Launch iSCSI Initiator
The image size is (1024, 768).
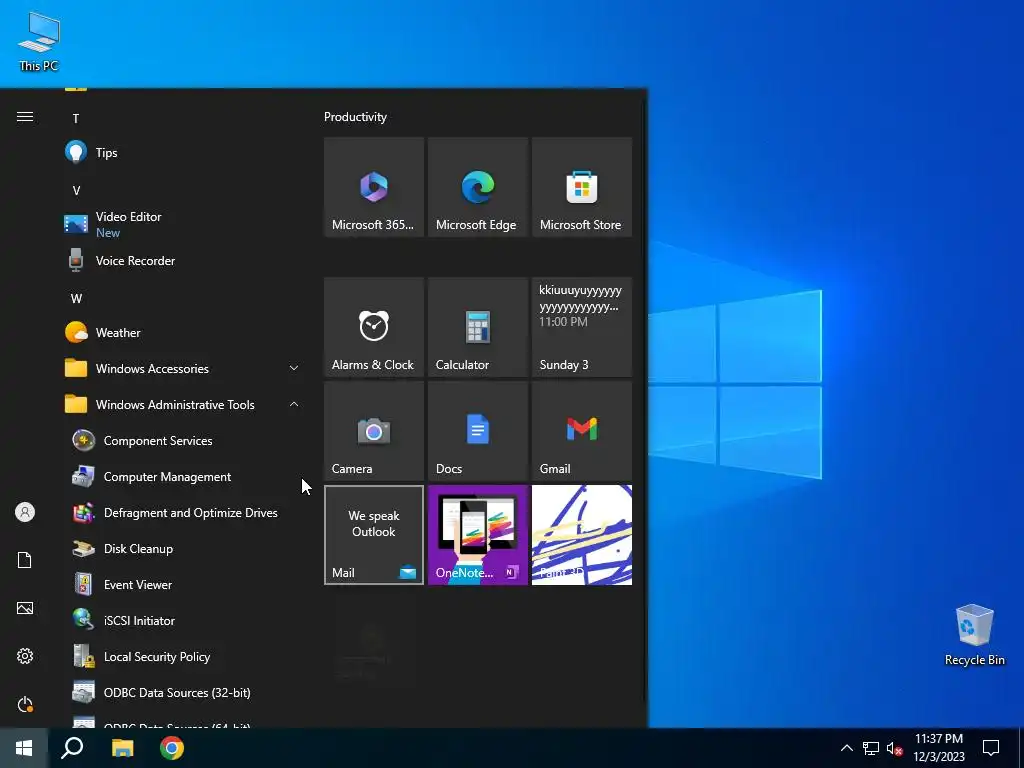click(x=183, y=620)
